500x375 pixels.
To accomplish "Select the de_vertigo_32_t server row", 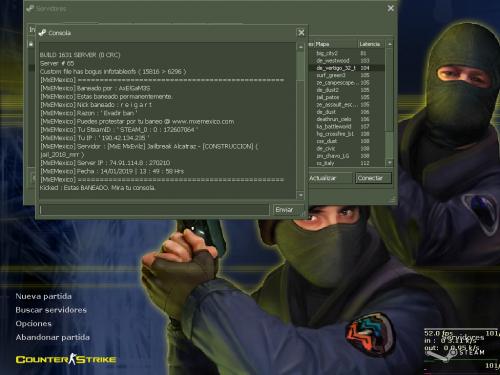I will point(346,68).
